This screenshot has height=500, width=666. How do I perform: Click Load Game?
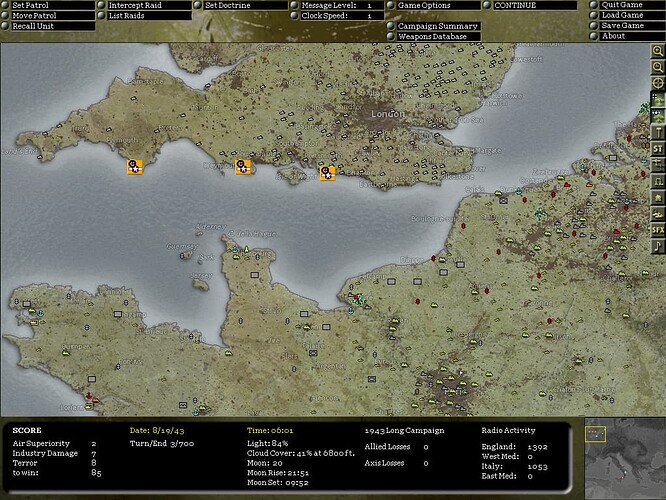click(627, 15)
